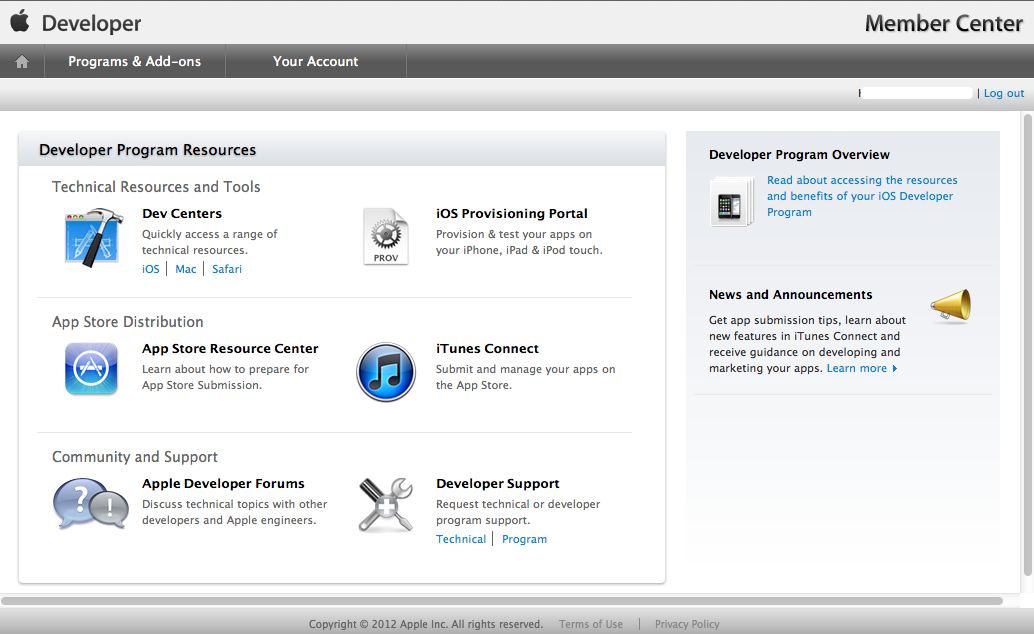Image resolution: width=1034 pixels, height=634 pixels.
Task: Open the Privacy Policy footer link
Action: (x=687, y=624)
